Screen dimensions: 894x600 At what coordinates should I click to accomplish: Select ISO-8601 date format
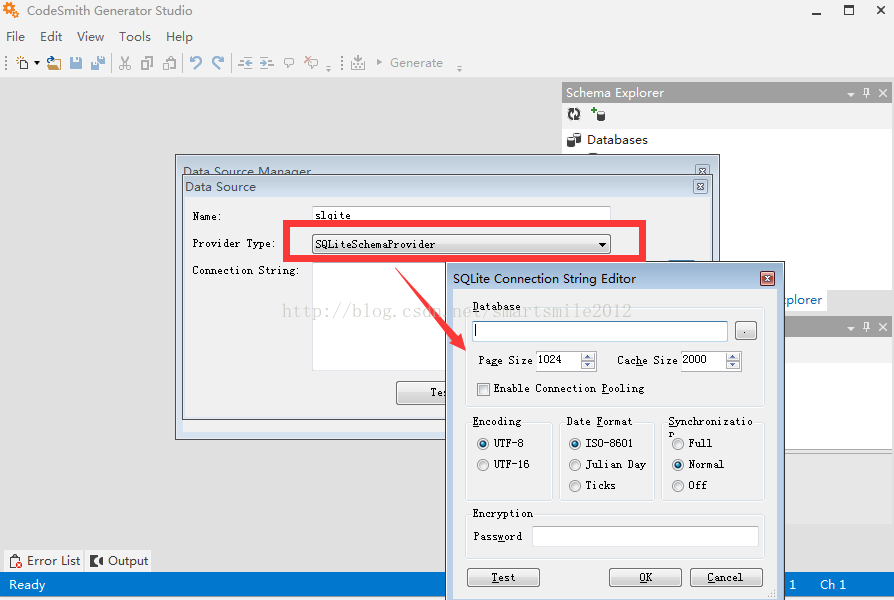pos(575,444)
